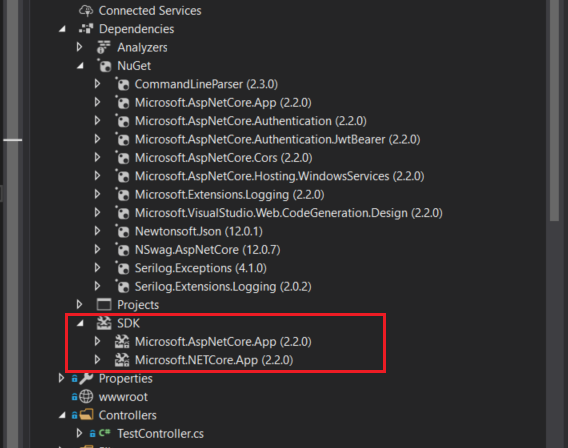This screenshot has width=568, height=448.
Task: Expand the Properties node
Action: 62,378
